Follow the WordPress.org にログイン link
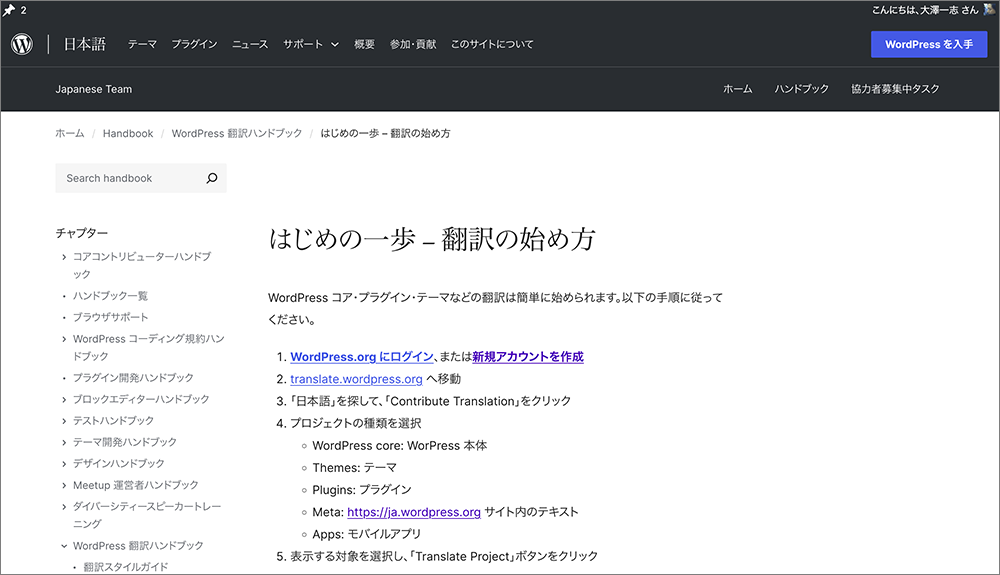The image size is (1000, 575). pyautogui.click(x=362, y=357)
